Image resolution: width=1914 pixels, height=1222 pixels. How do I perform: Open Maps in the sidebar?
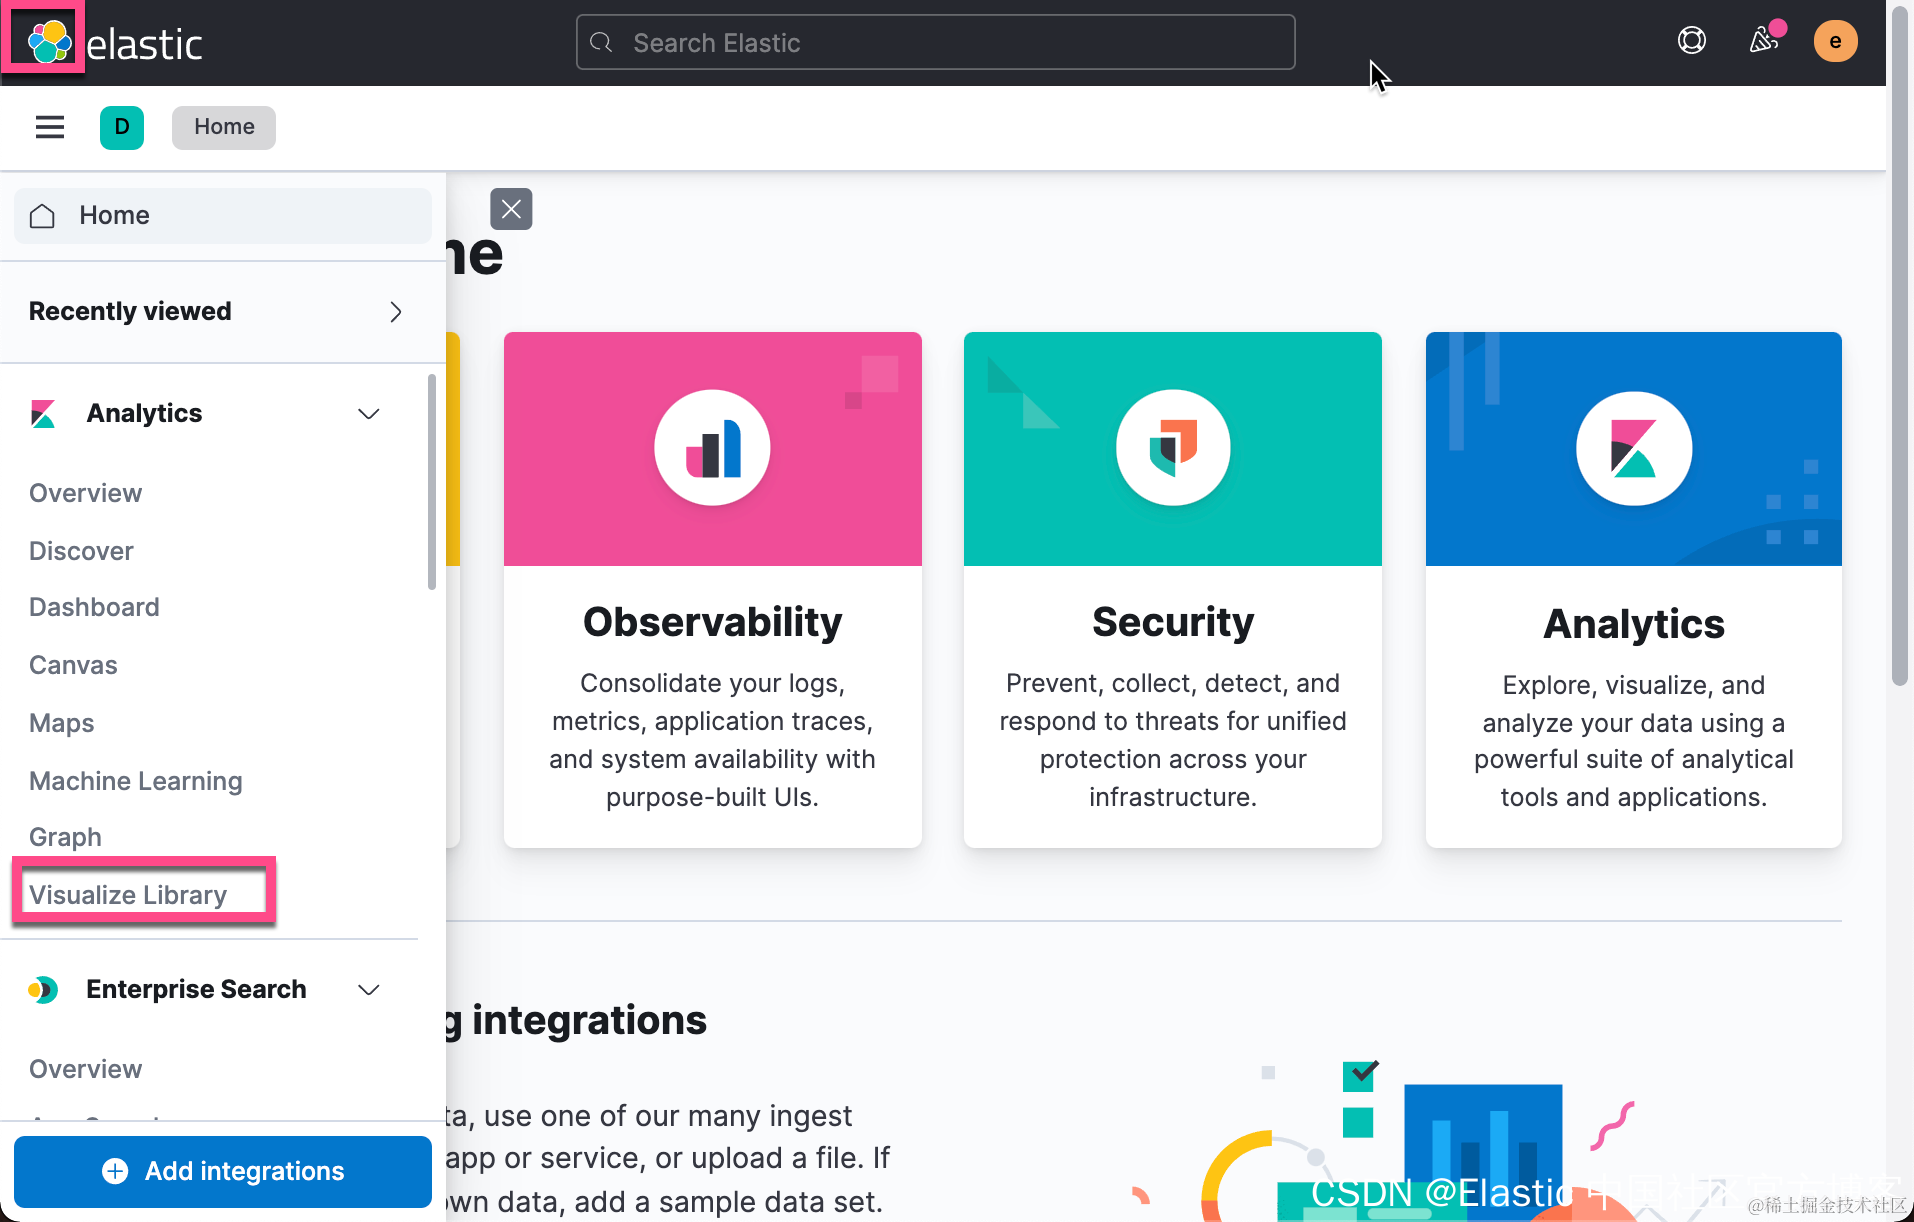pyautogui.click(x=61, y=723)
